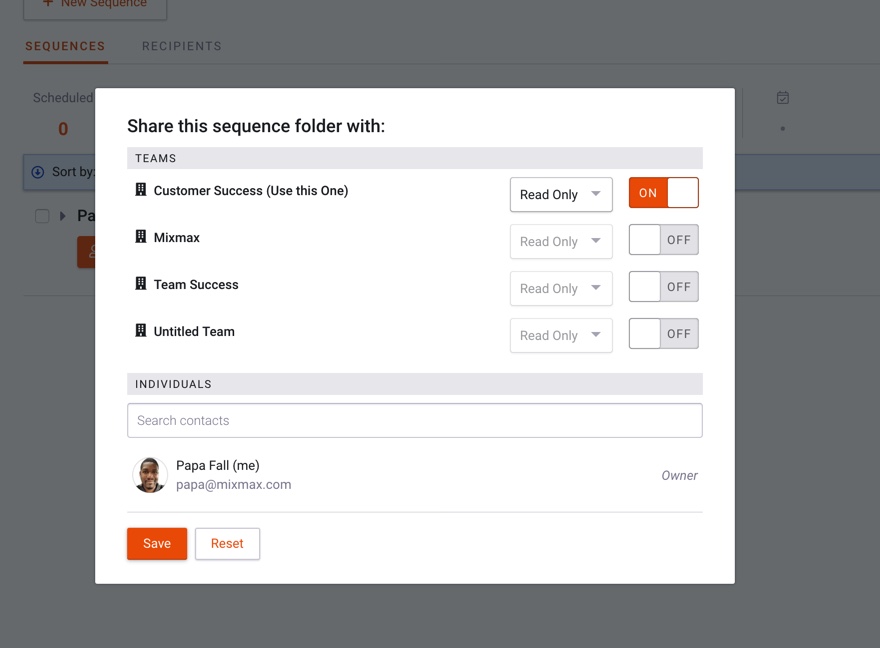The width and height of the screenshot is (880, 648).
Task: Click the Owner label for Papa Fall
Action: tap(679, 476)
